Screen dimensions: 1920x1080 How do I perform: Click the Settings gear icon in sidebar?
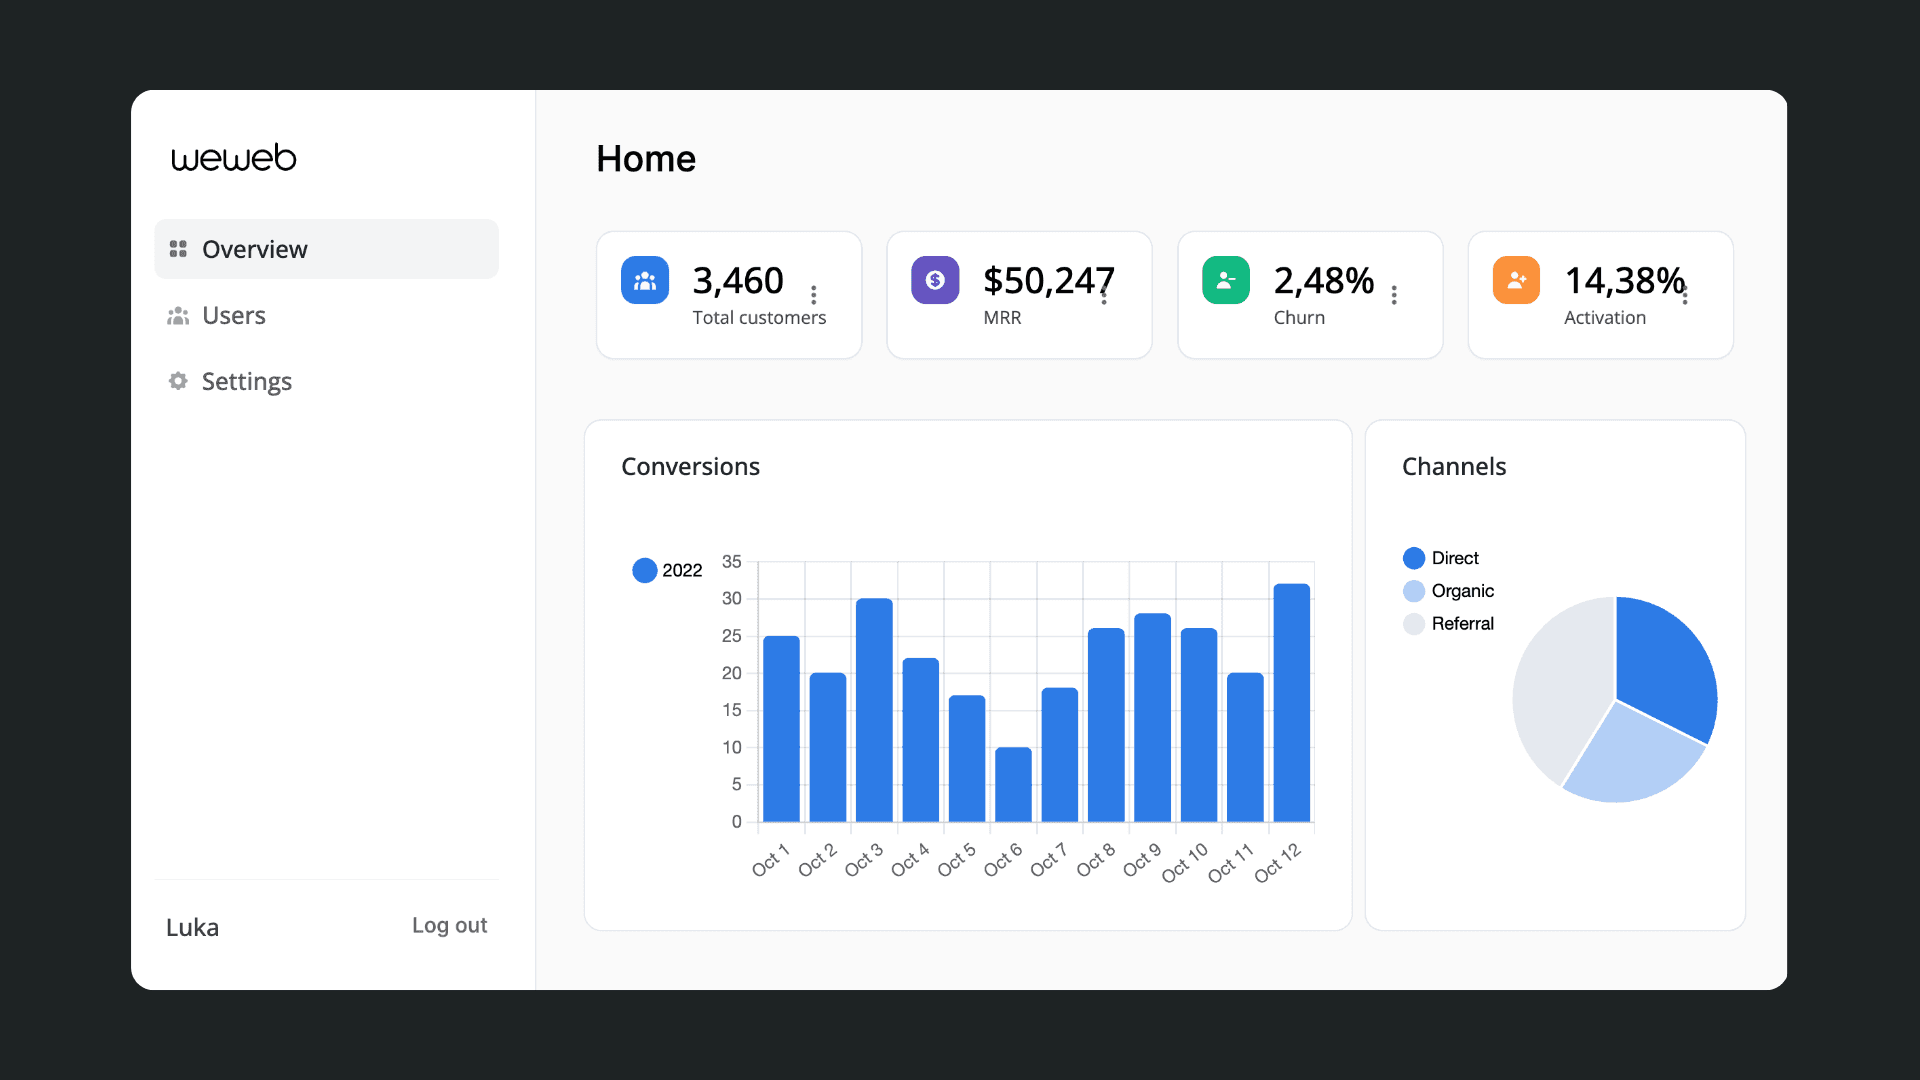point(178,381)
